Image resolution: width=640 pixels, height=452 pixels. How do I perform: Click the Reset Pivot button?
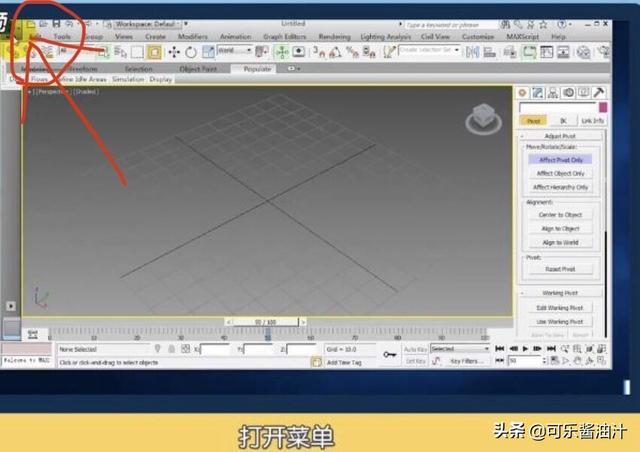(x=560, y=269)
